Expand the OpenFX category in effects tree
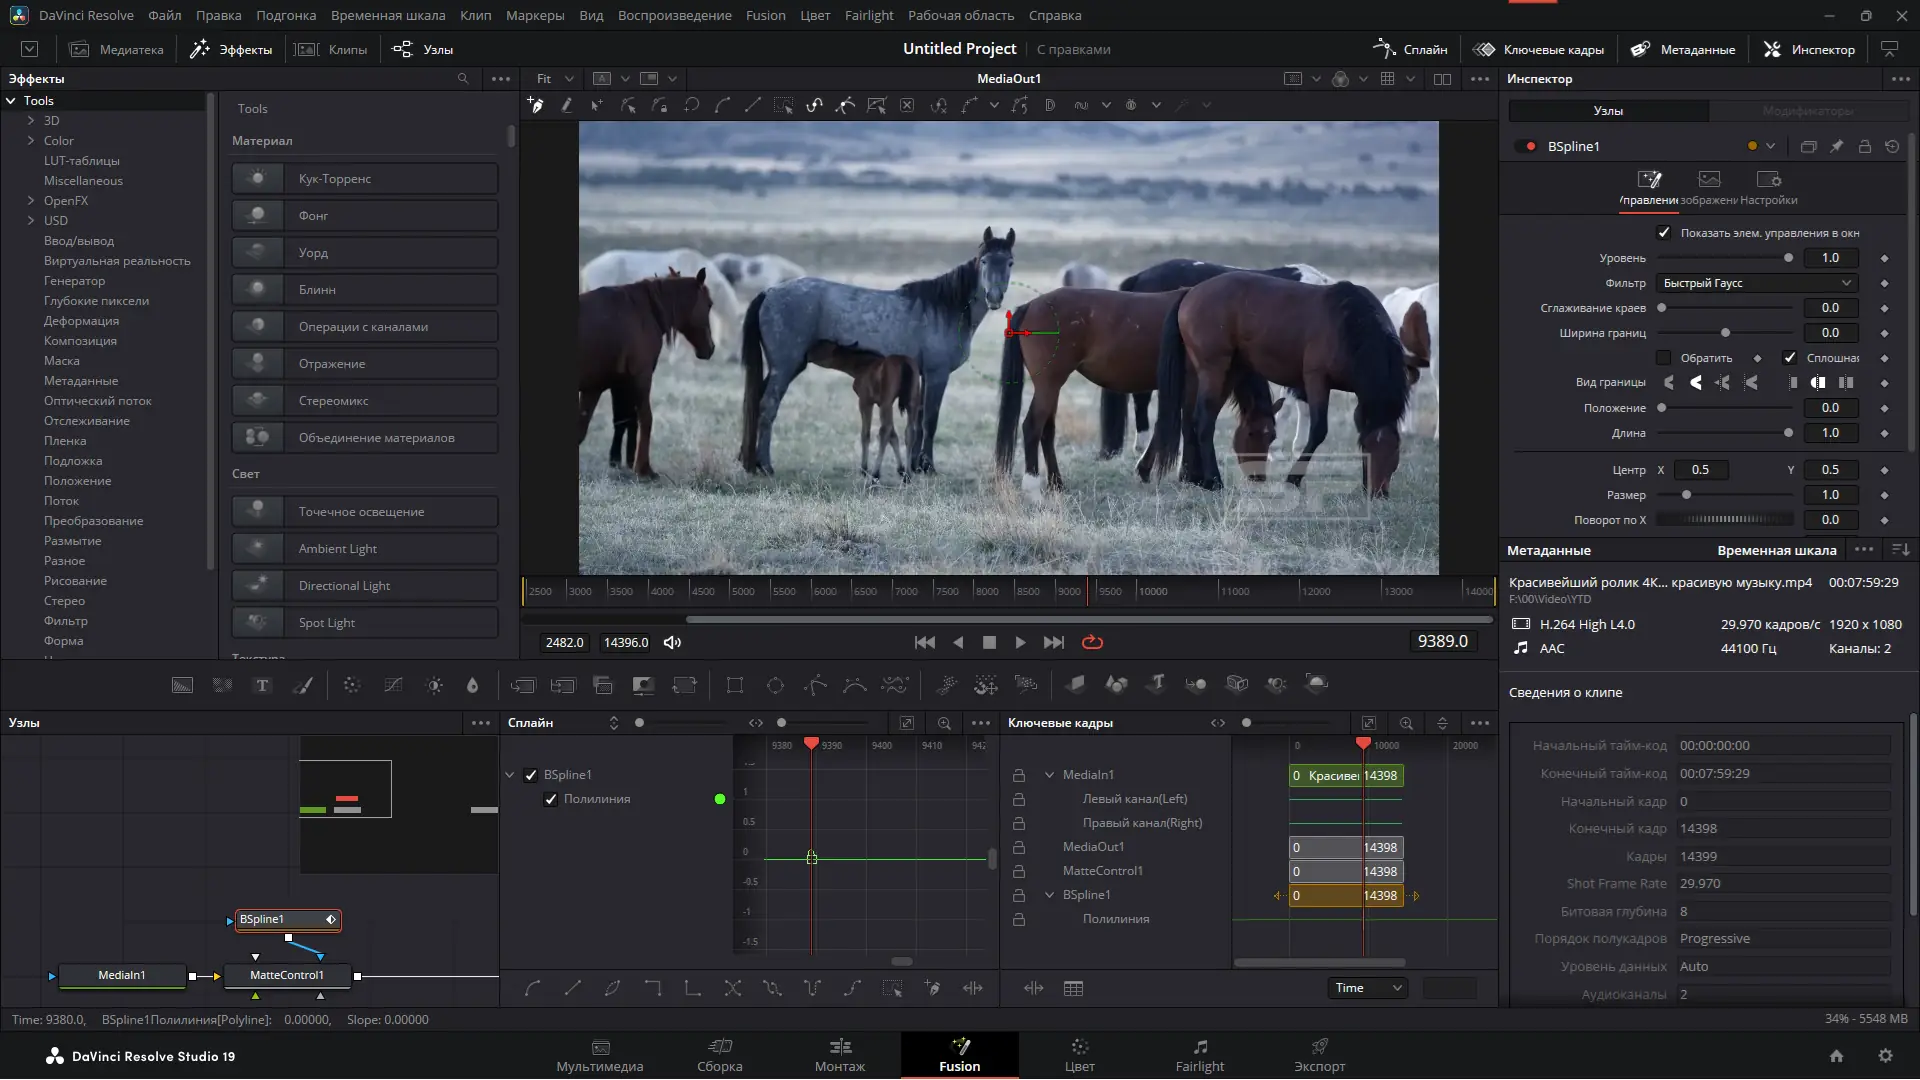The image size is (1920, 1080). point(31,200)
